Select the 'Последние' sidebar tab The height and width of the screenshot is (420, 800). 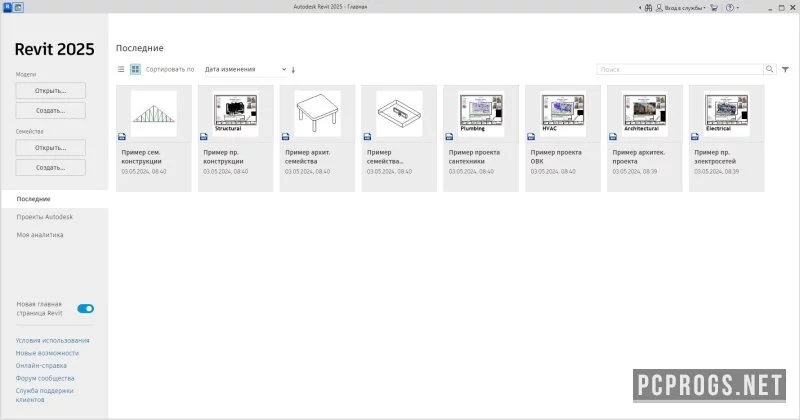(x=54, y=199)
